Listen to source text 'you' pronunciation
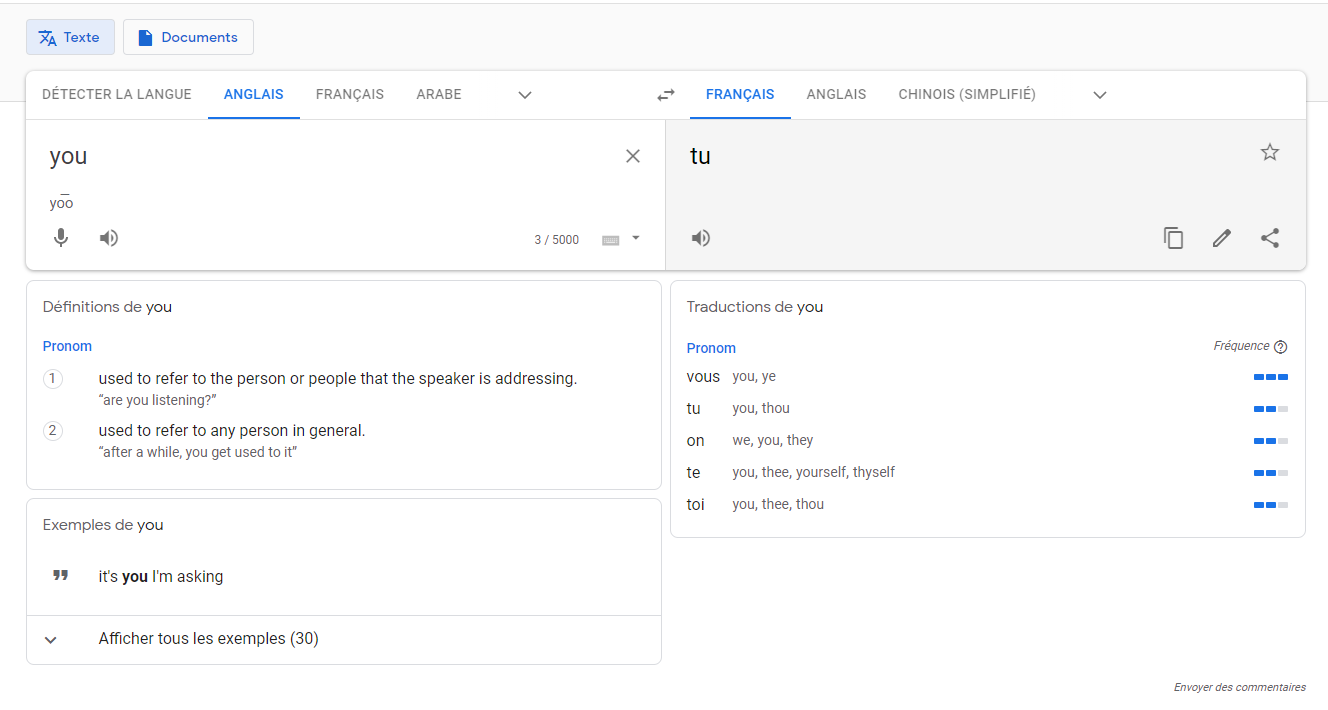1328x710 pixels. click(x=109, y=238)
